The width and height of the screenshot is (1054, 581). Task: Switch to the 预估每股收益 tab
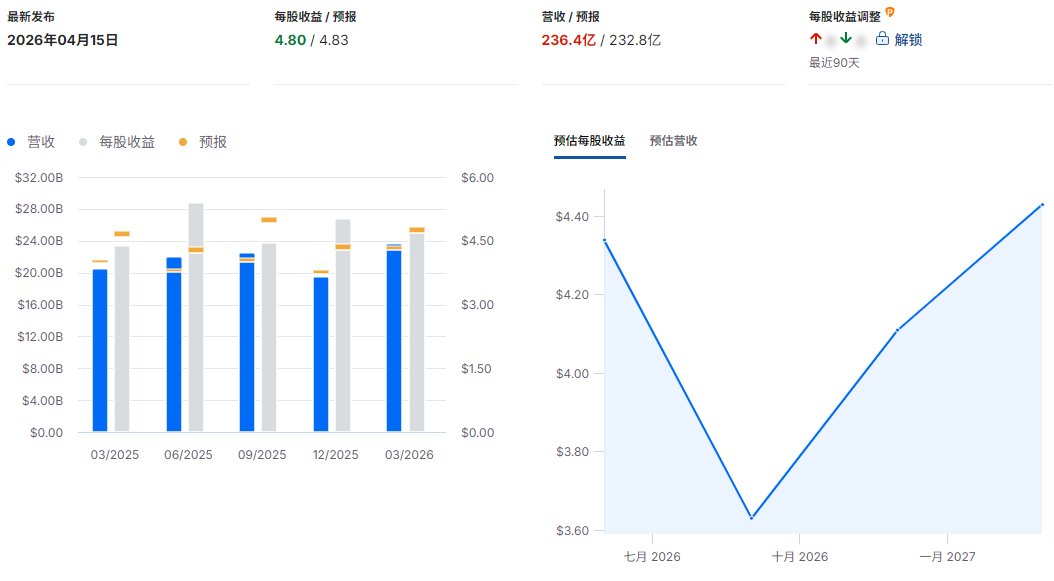590,141
